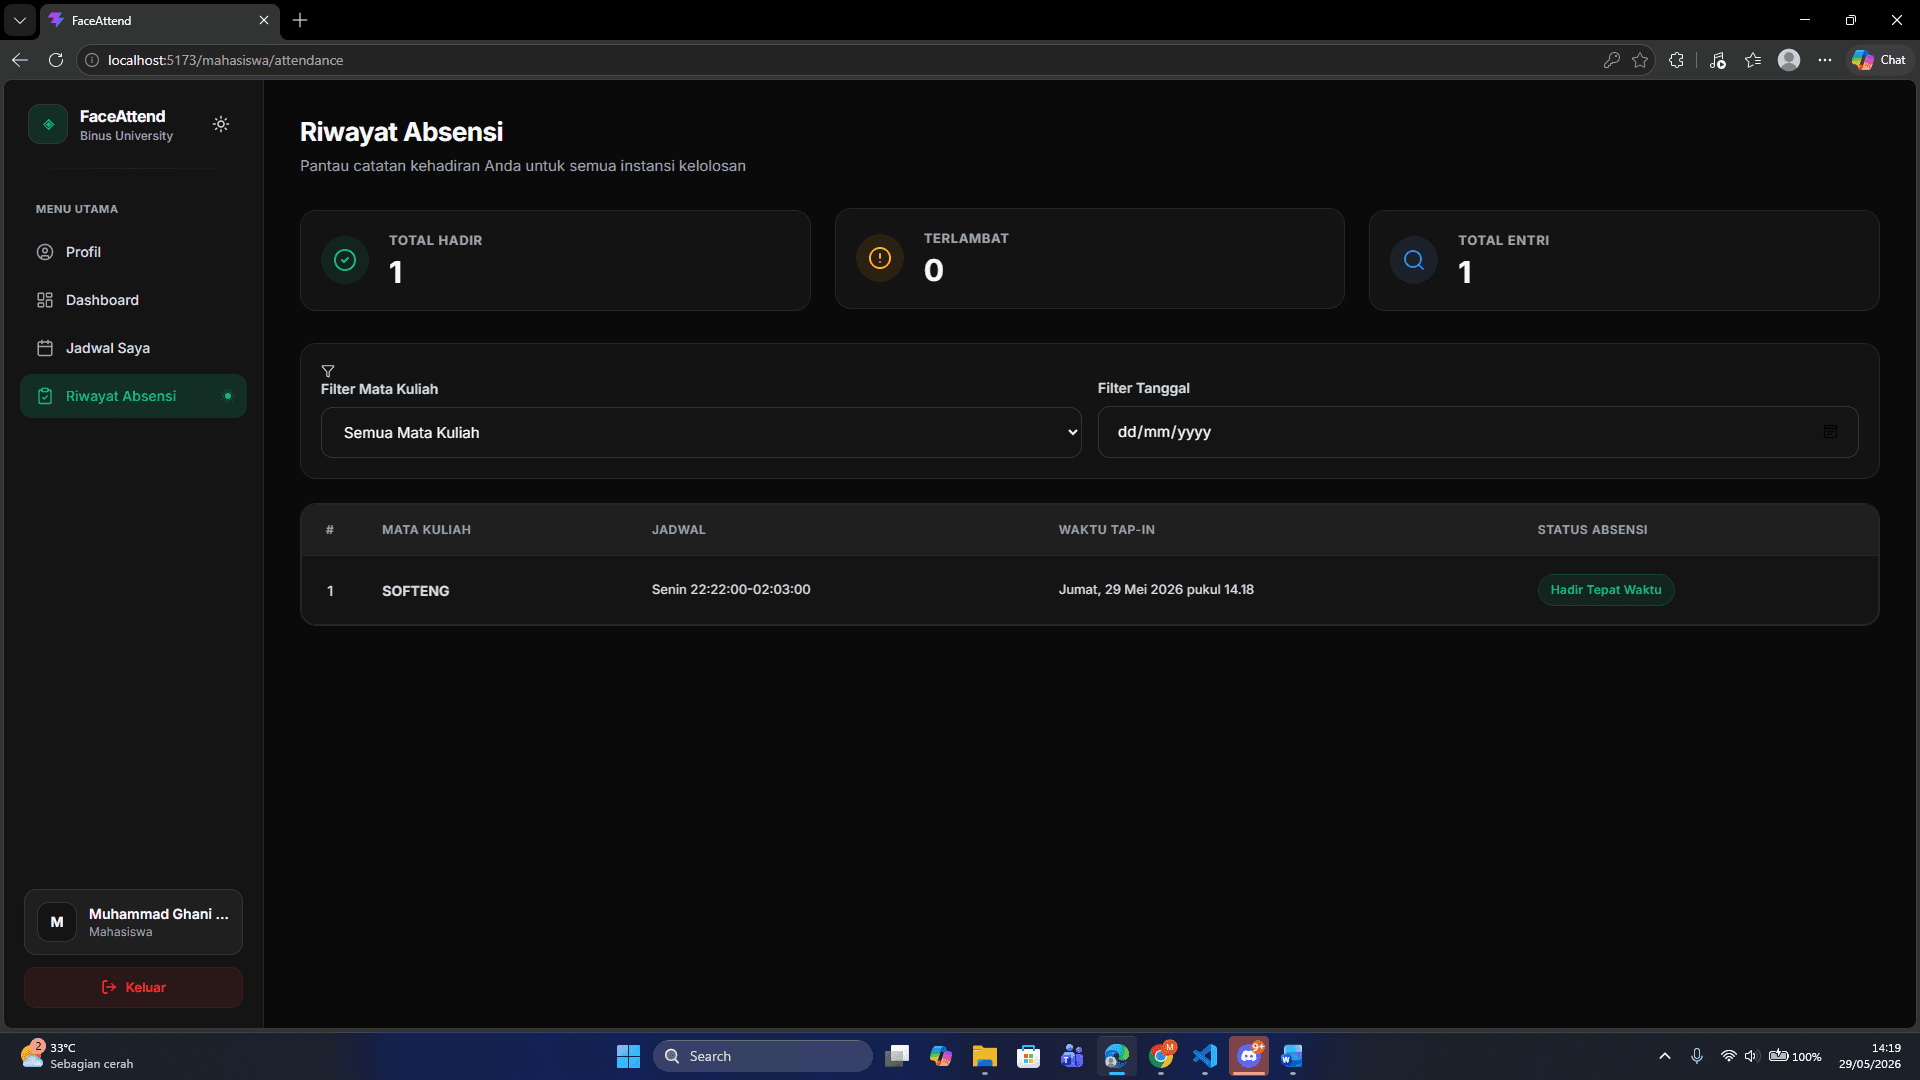Open the calendar picker icon in date filter
This screenshot has width=1920, height=1080.
1830,432
